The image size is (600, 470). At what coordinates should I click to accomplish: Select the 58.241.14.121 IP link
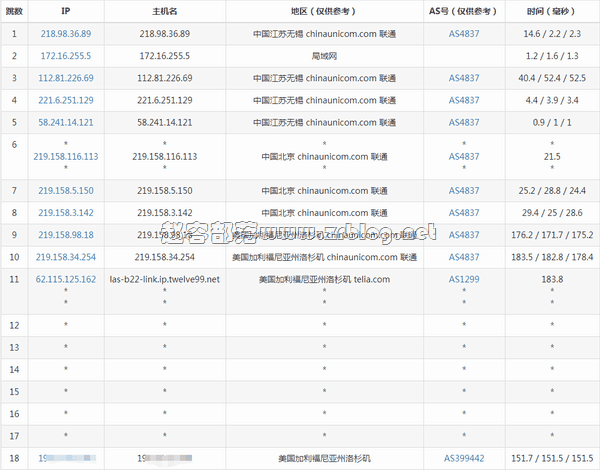tap(66, 122)
